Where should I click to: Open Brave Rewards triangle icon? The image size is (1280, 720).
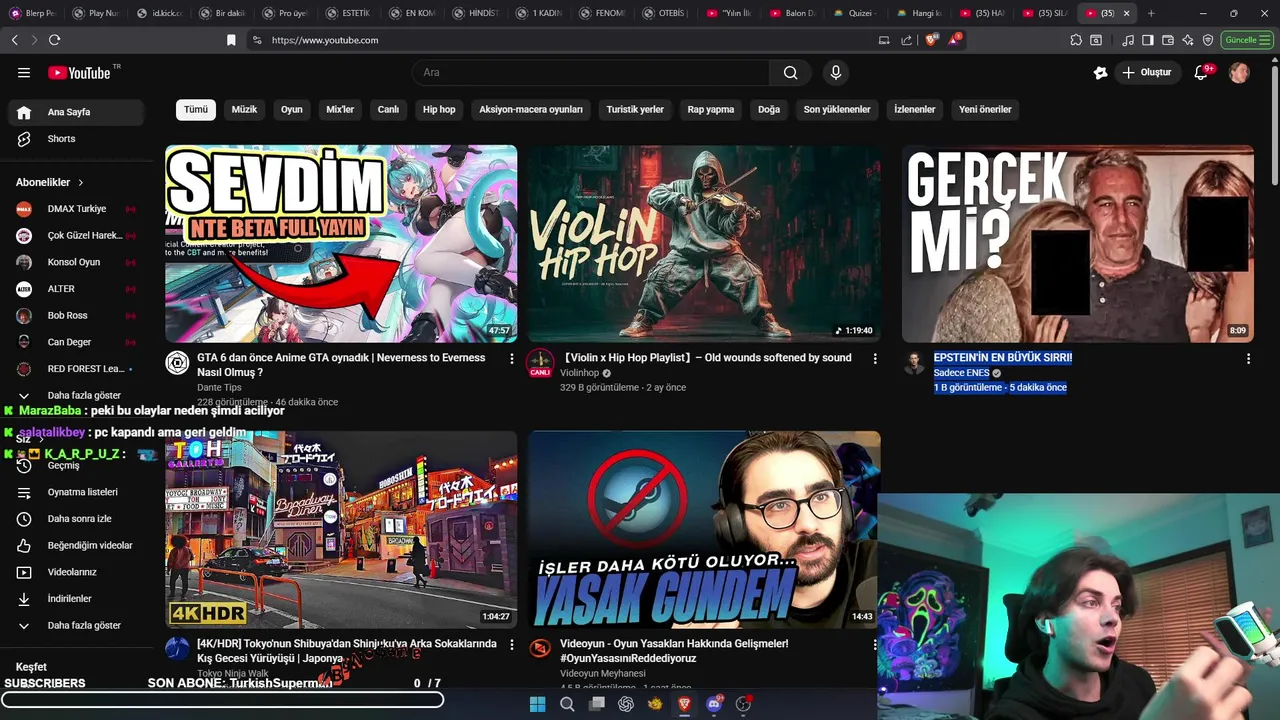[x=955, y=40]
